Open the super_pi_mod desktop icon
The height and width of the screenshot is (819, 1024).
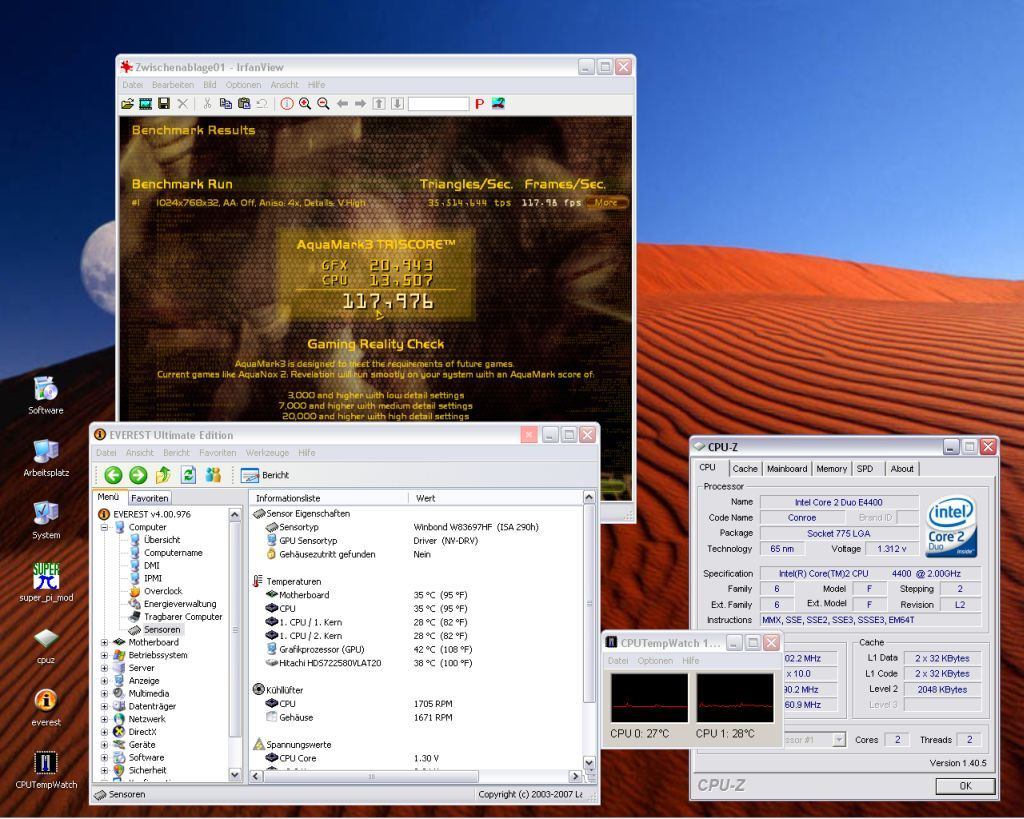(x=46, y=582)
